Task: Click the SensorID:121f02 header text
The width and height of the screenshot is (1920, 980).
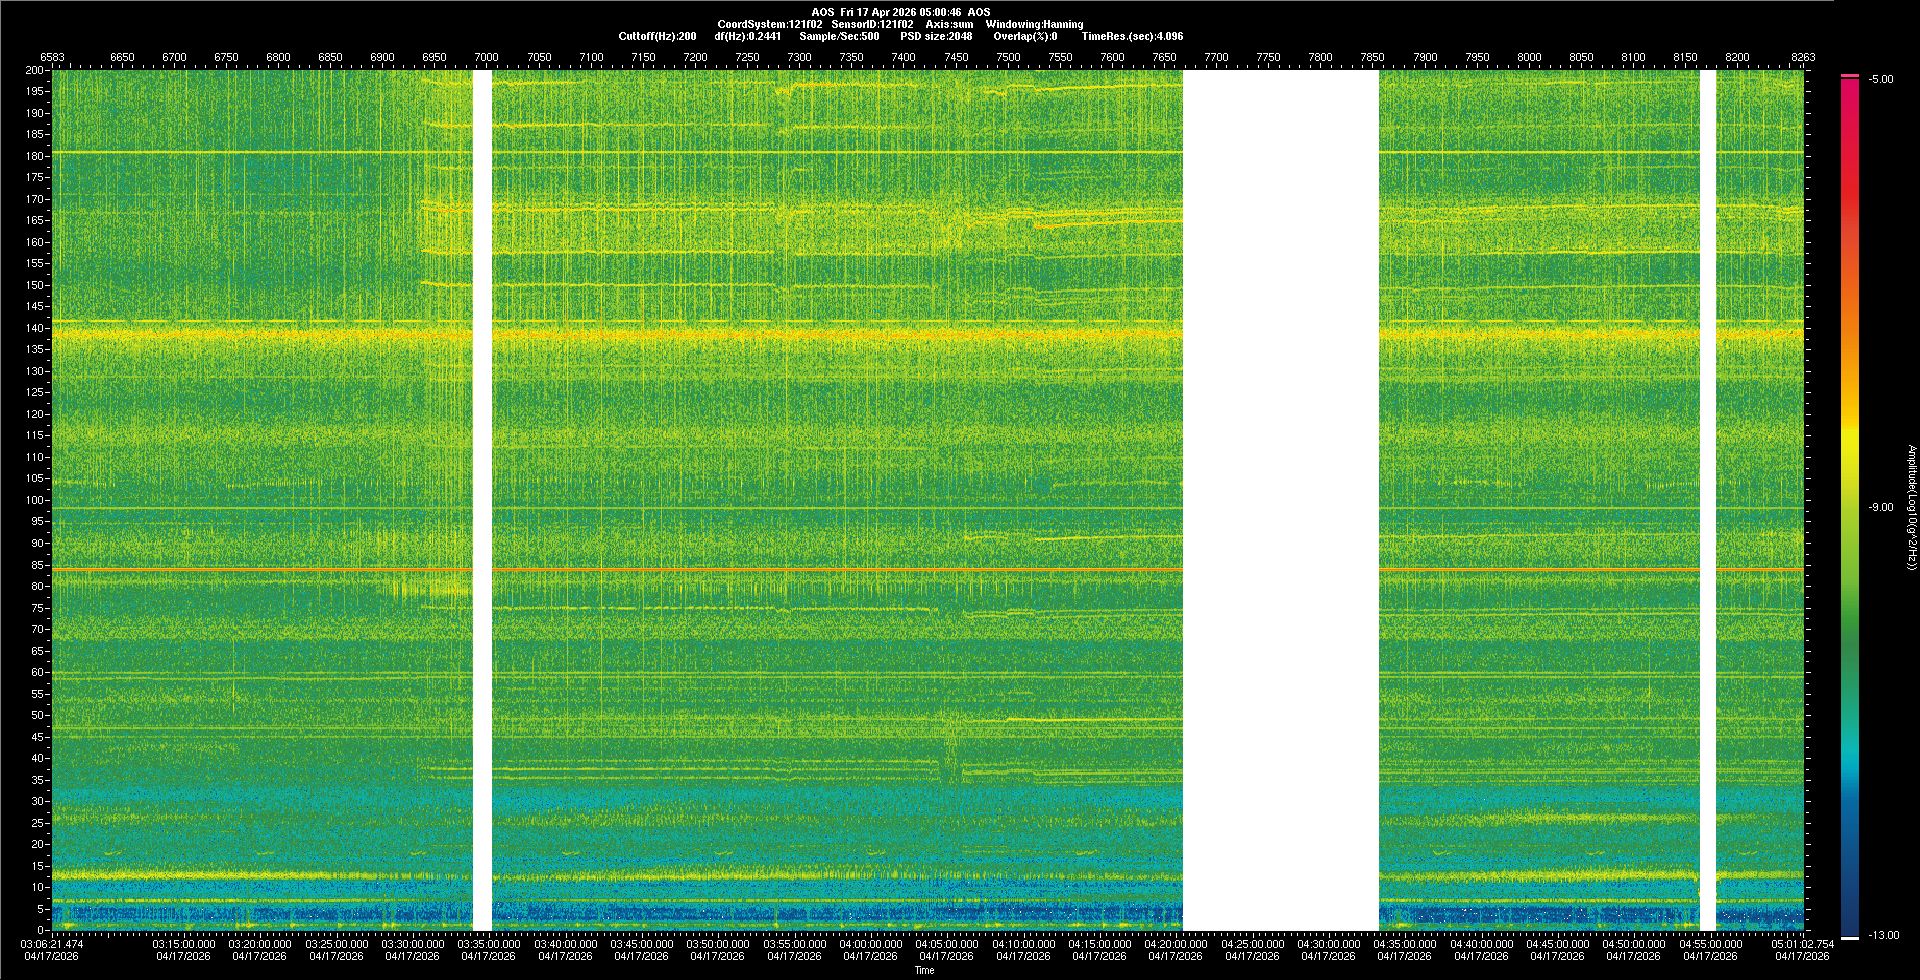Action: click(x=872, y=24)
